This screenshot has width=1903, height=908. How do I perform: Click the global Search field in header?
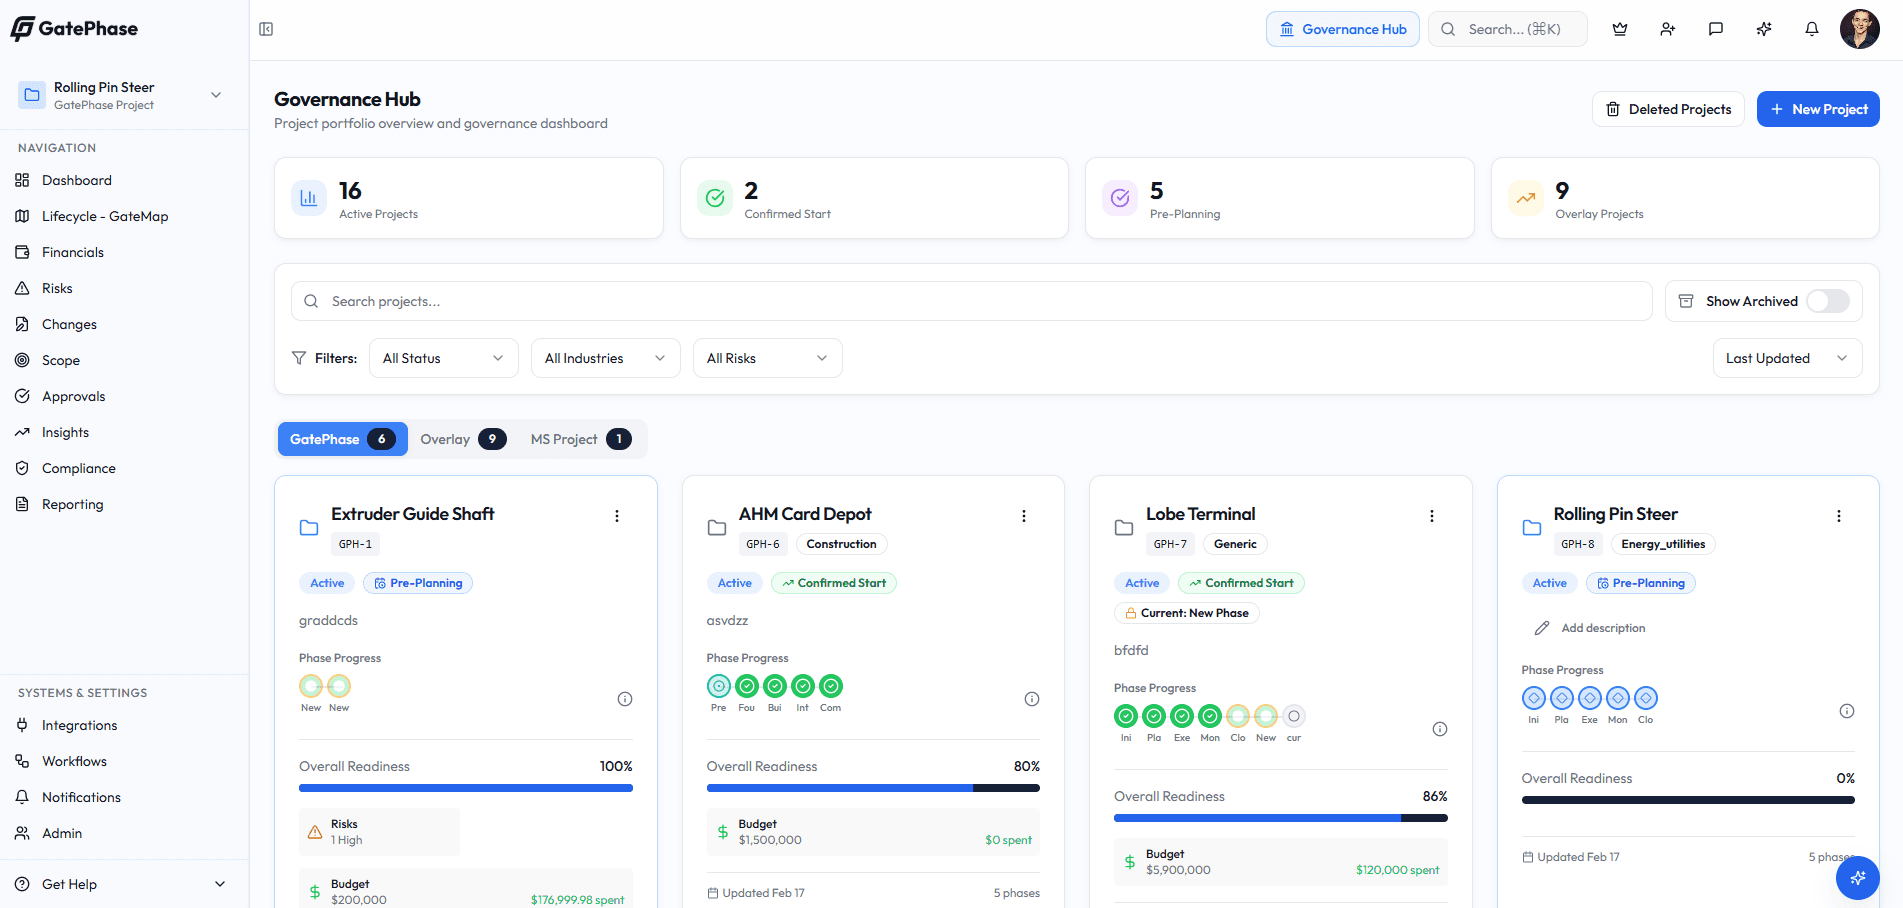click(1508, 29)
